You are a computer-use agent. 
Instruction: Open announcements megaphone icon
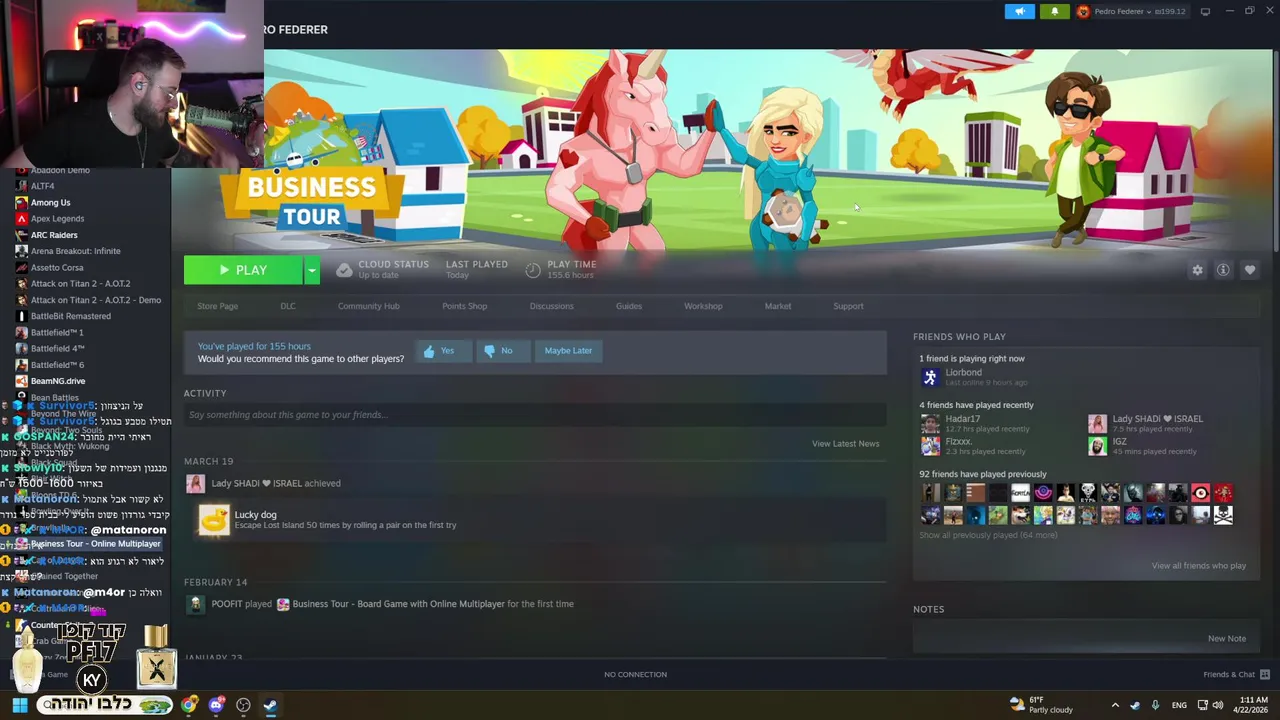point(1019,11)
